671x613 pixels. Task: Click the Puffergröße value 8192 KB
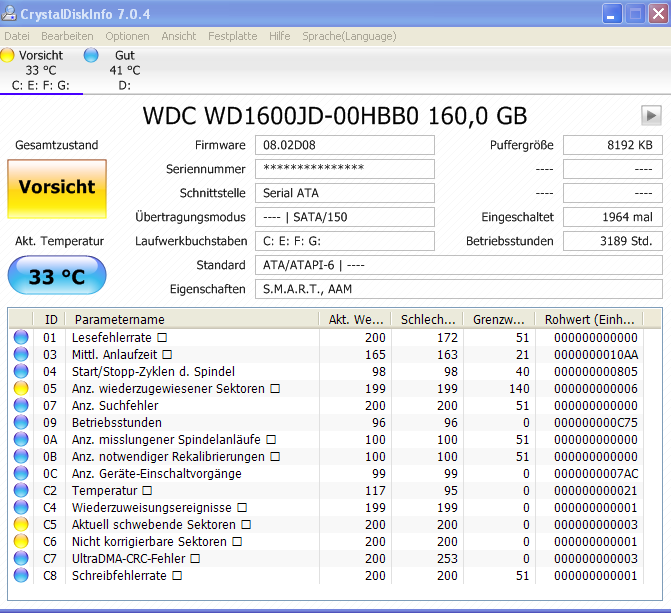[x=613, y=145]
